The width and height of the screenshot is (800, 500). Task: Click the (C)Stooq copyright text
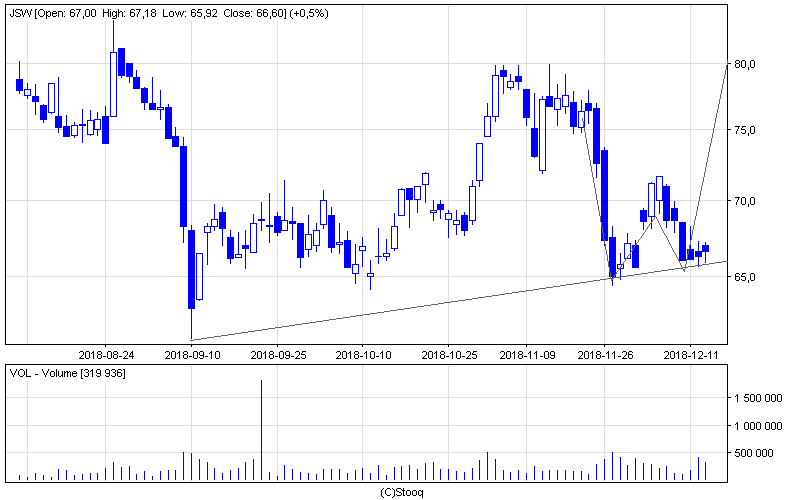[402, 492]
